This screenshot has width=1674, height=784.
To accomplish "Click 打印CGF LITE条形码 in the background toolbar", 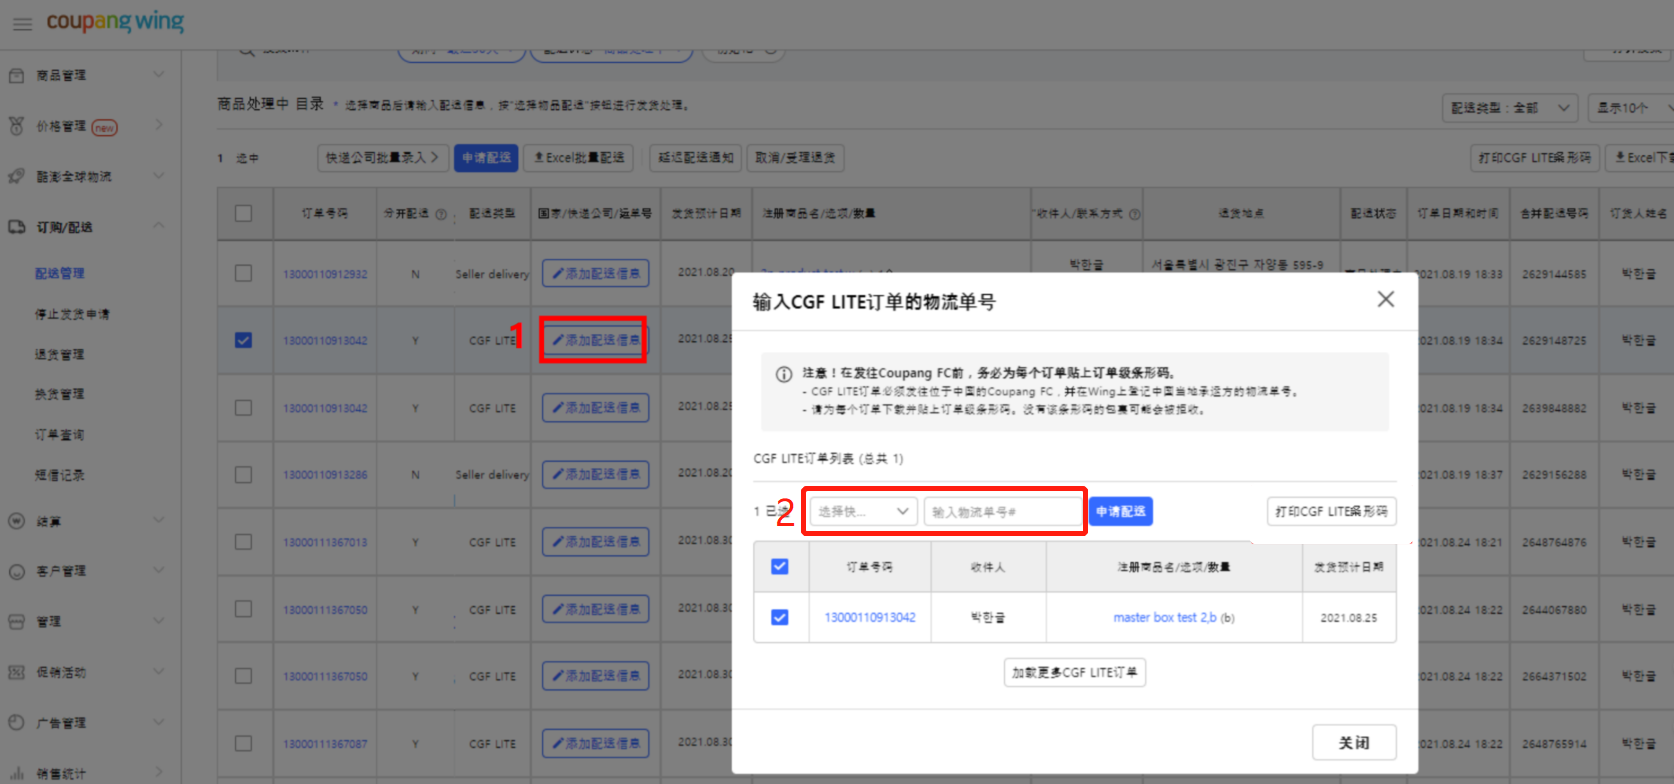I will [x=1534, y=158].
